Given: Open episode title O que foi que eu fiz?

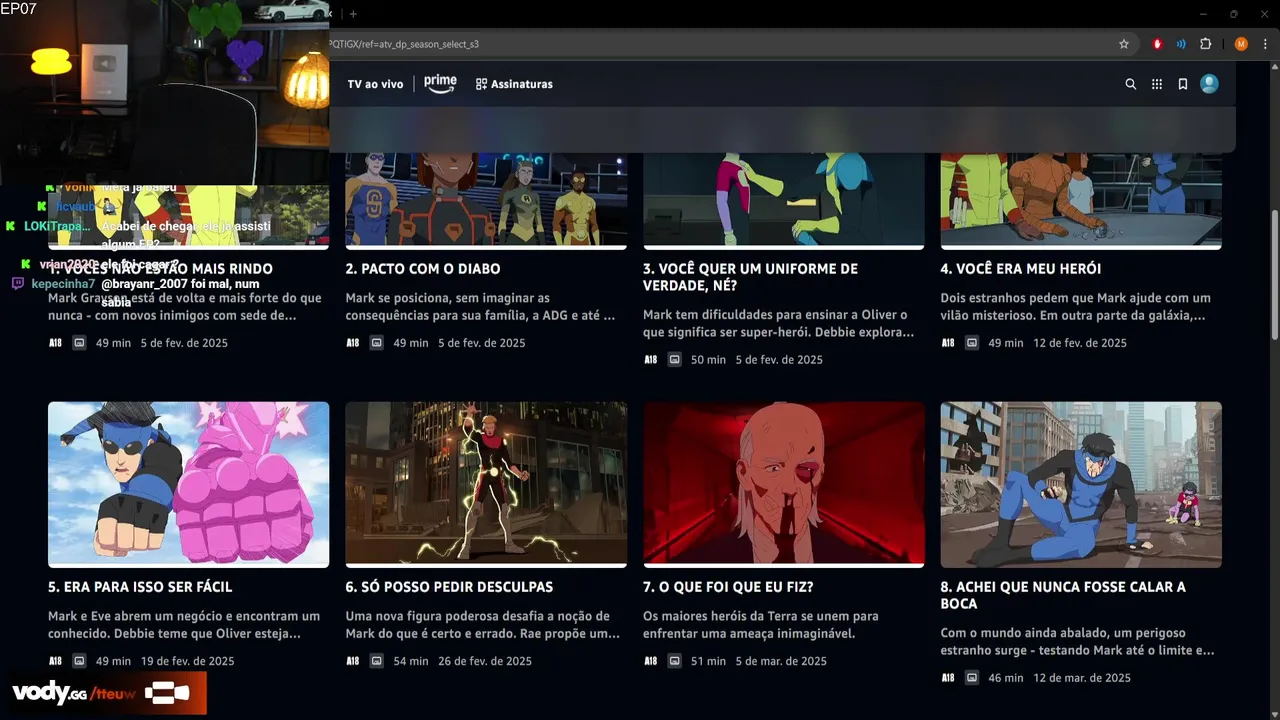Looking at the screenshot, I should [x=728, y=587].
